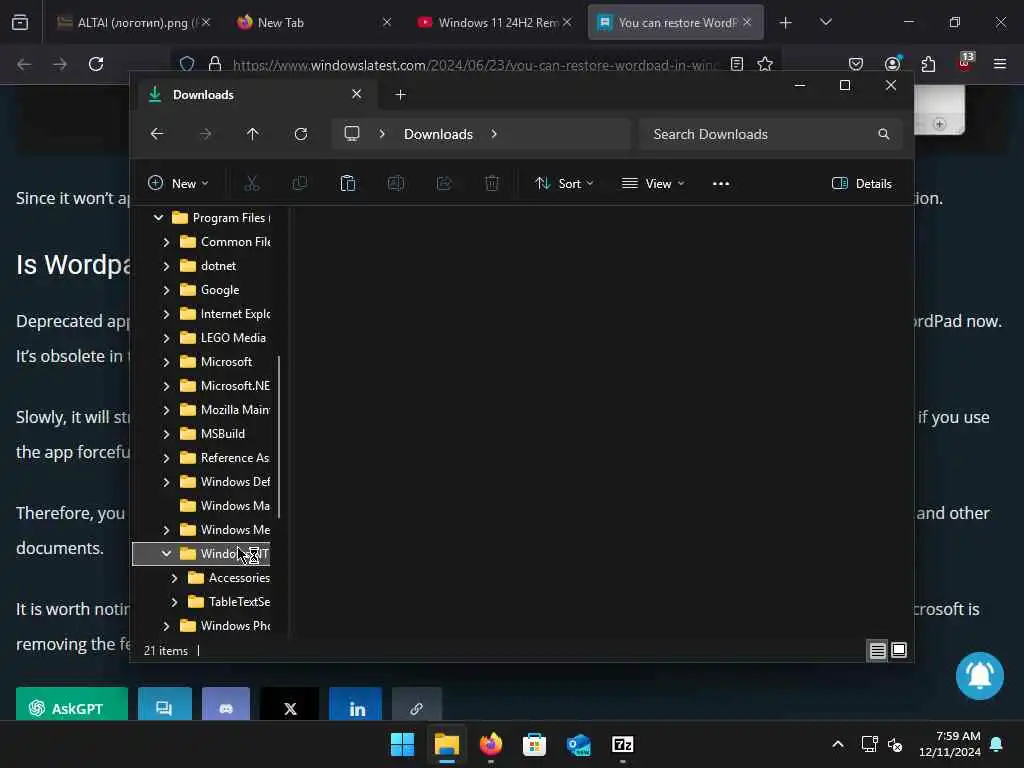Viewport: 1024px width, 768px height.
Task: Bookmark this page with the star icon
Action: [x=765, y=64]
